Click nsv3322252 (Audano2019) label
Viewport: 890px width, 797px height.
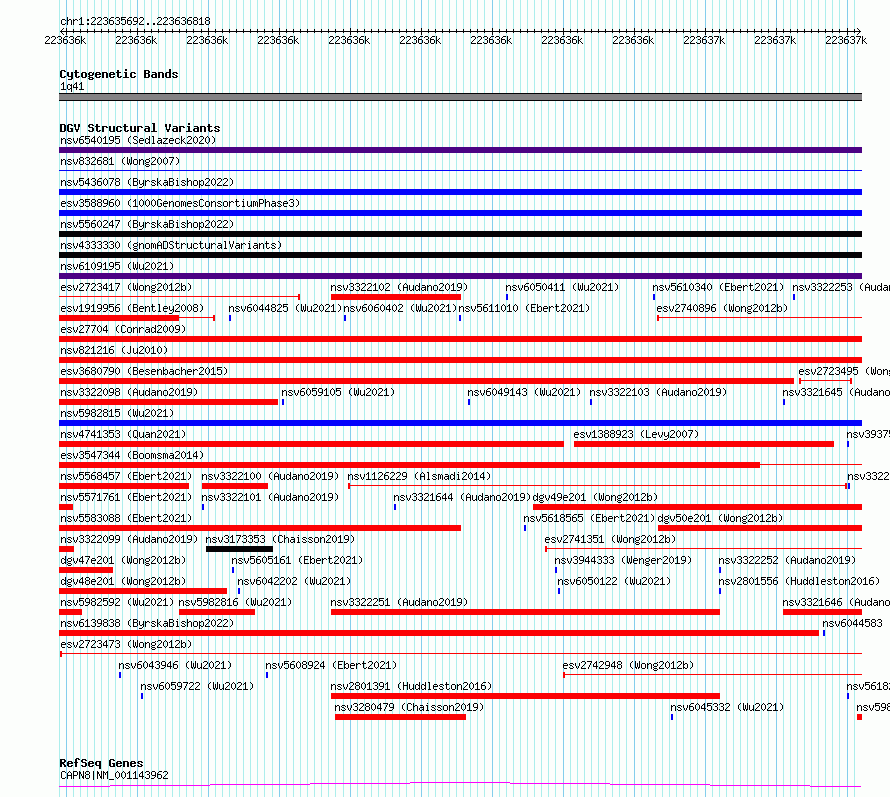(x=787, y=560)
